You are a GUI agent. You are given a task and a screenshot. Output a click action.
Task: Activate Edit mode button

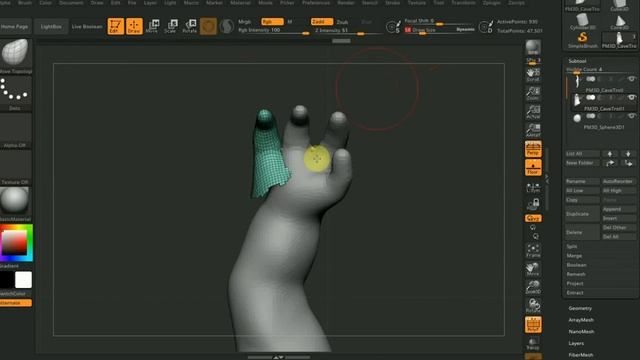pyautogui.click(x=116, y=26)
